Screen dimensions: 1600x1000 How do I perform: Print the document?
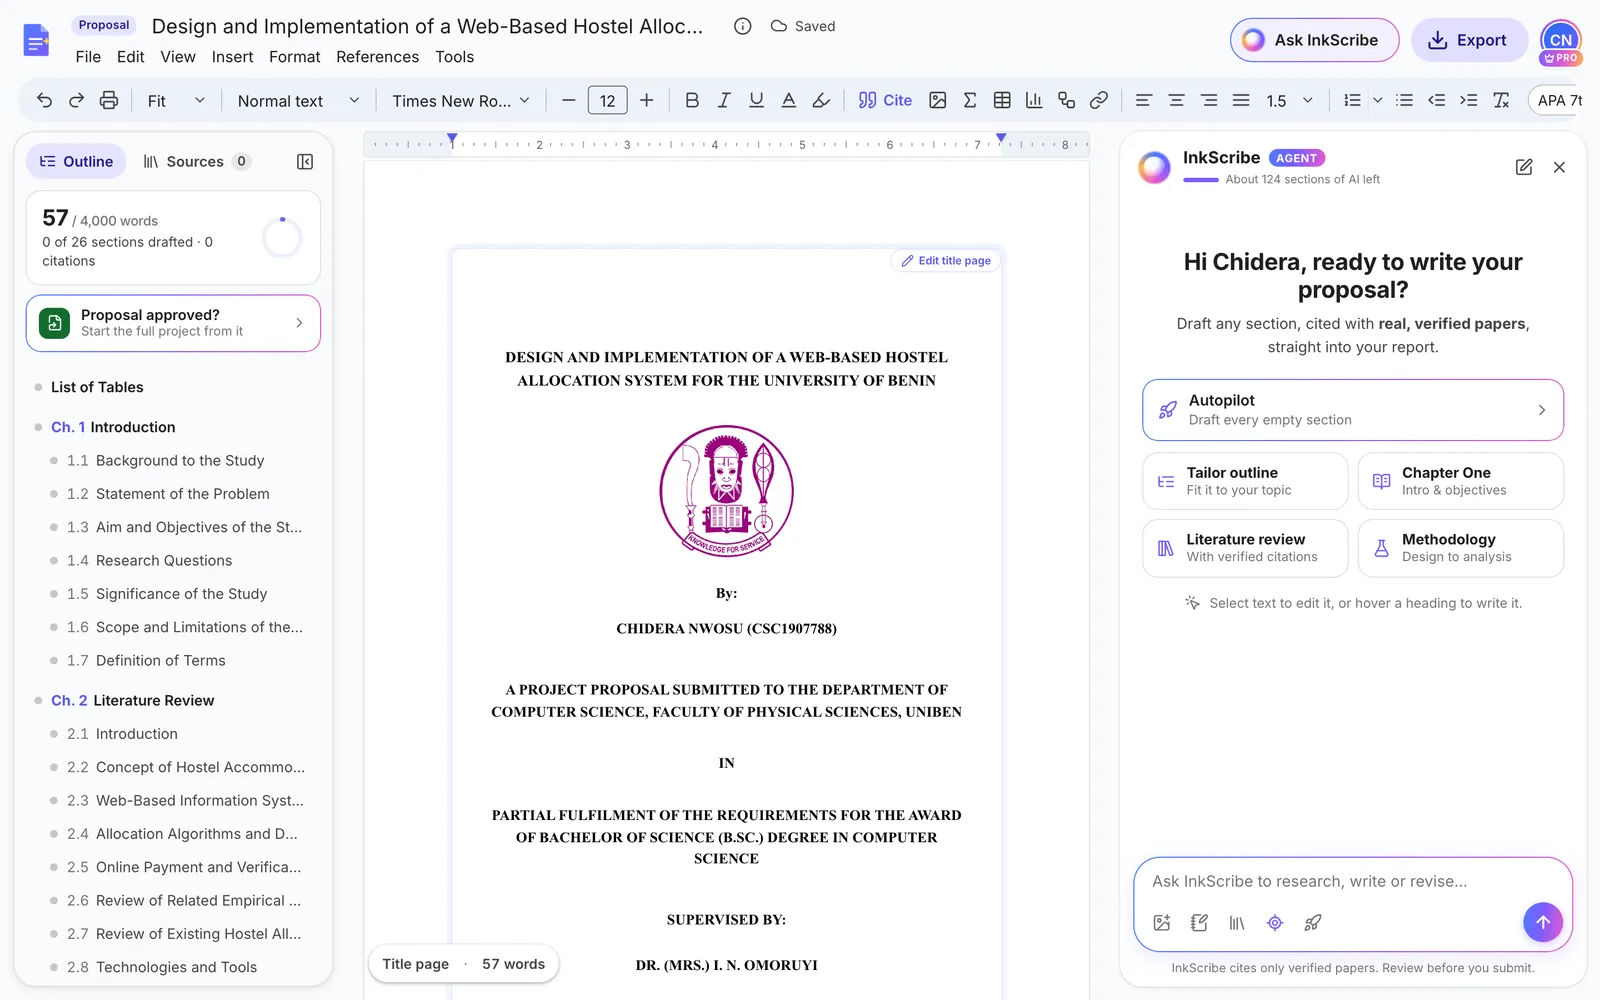(109, 100)
